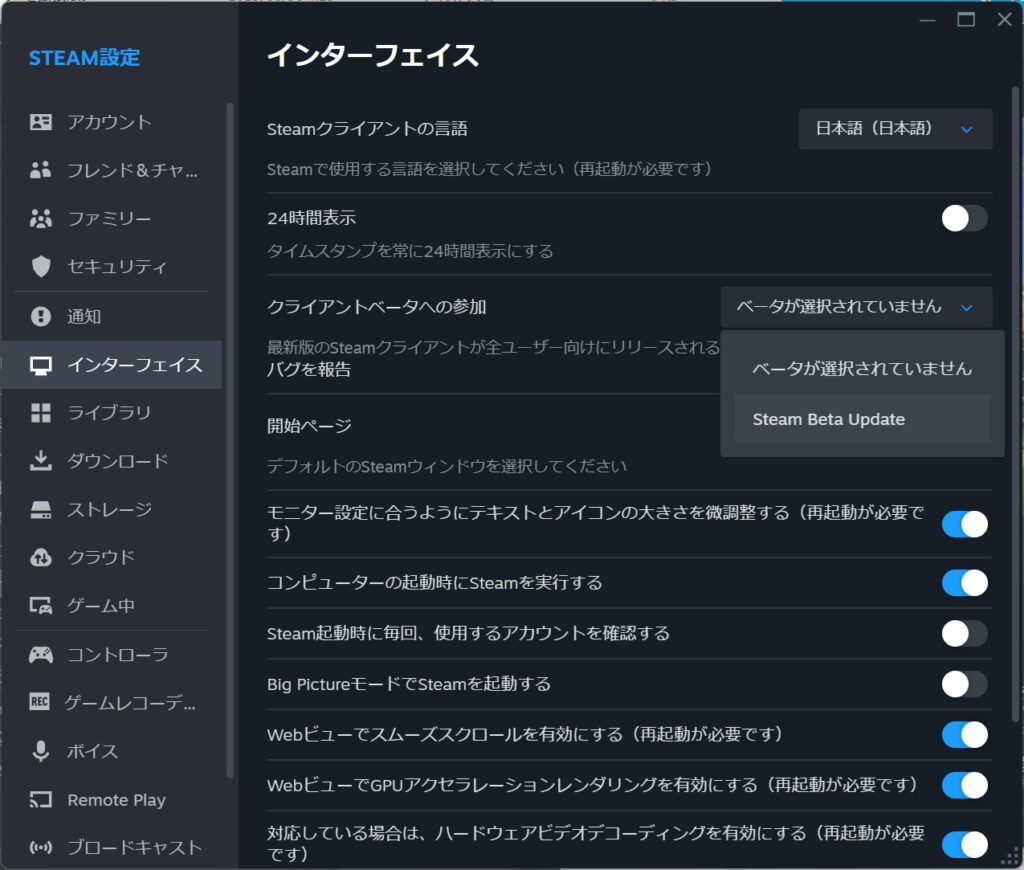Viewport: 1024px width, 870px height.
Task: Click the STEAM設定 header text
Action: (x=84, y=58)
